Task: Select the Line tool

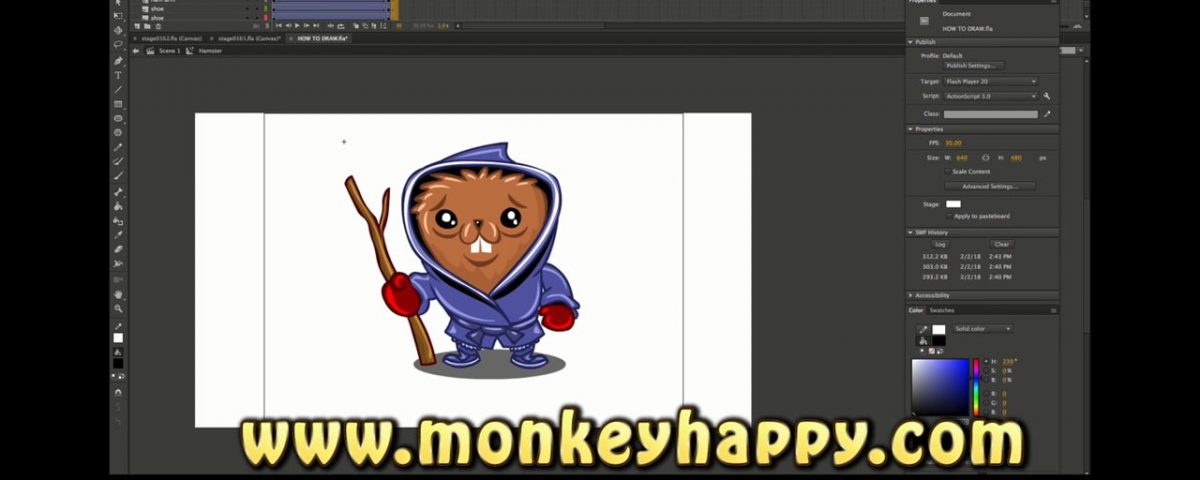Action: (x=118, y=89)
